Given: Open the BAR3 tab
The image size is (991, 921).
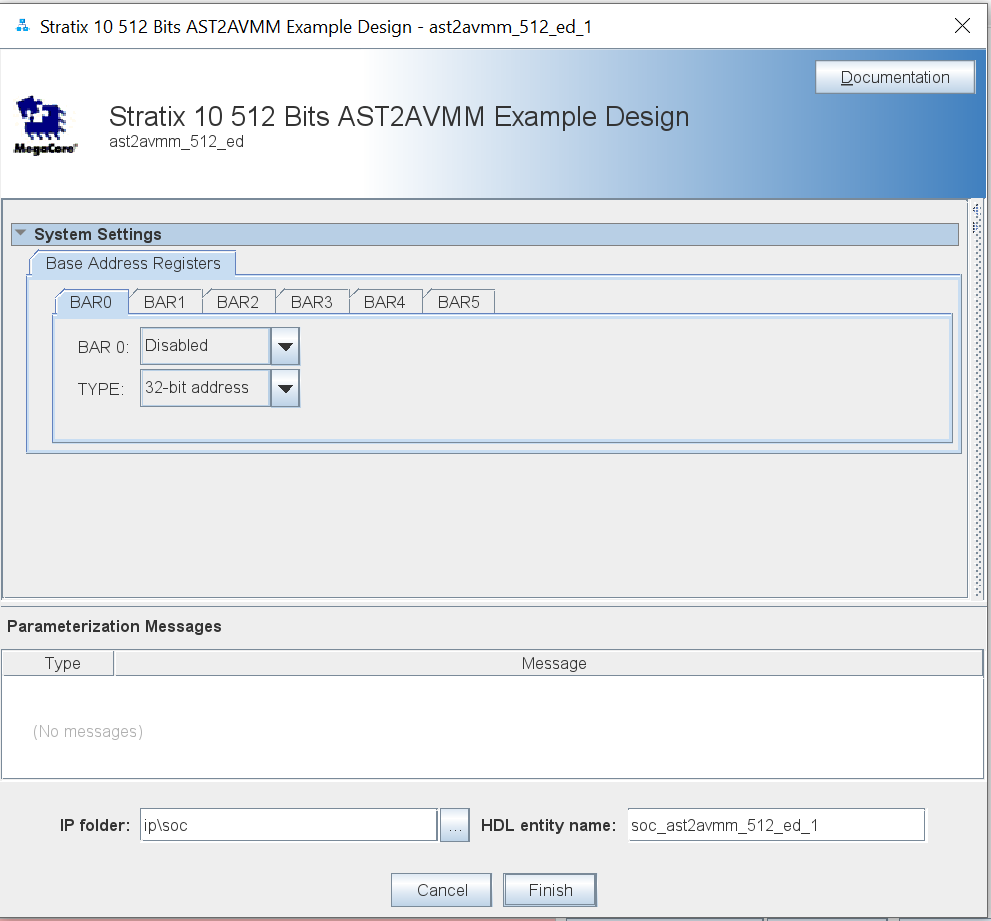Looking at the screenshot, I should [x=312, y=302].
